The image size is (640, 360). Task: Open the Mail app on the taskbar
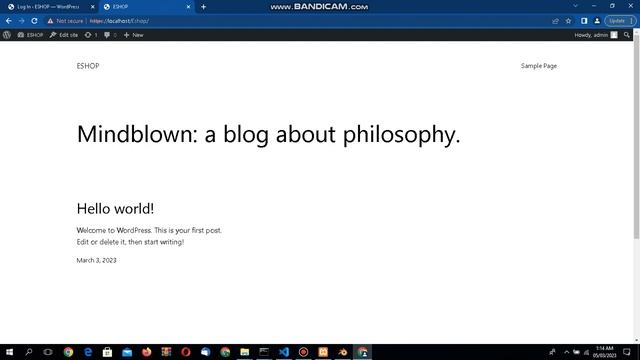[127, 352]
